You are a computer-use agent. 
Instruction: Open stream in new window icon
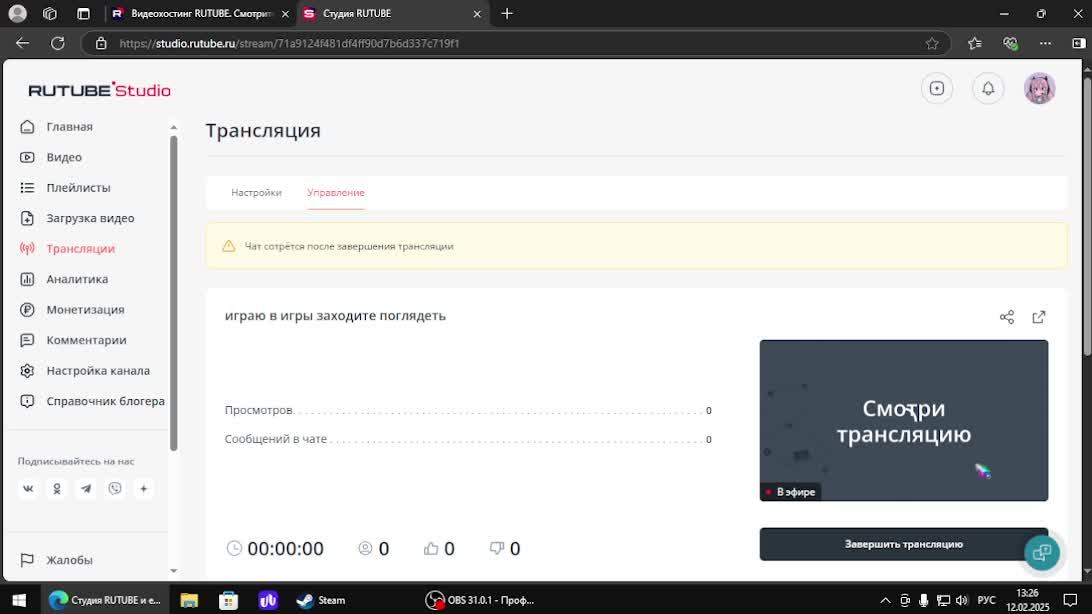click(1038, 317)
